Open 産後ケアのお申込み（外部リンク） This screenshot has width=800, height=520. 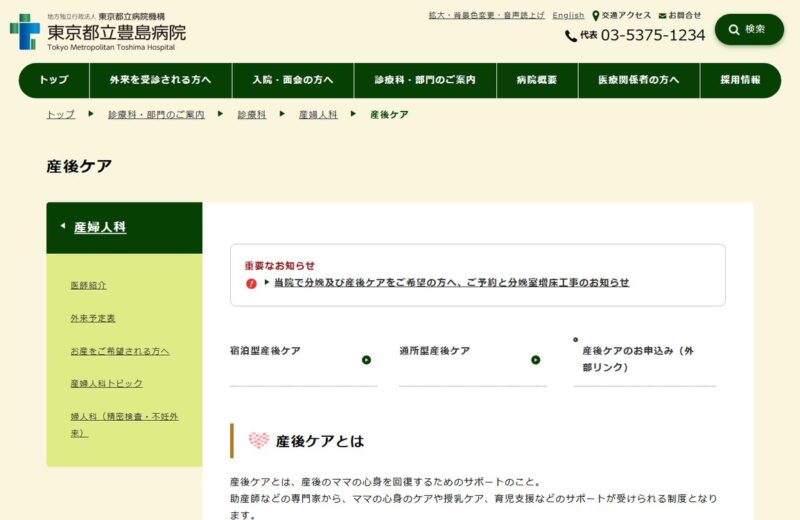[x=638, y=359]
